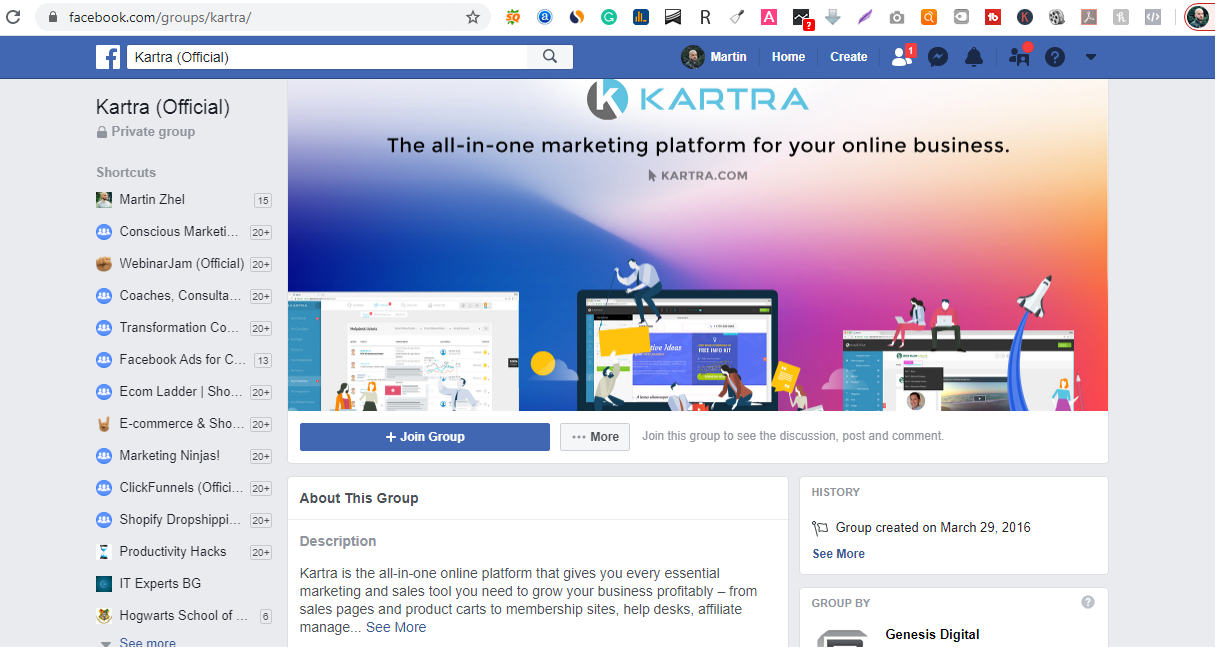Click the Kartra cover photo

[698, 245]
